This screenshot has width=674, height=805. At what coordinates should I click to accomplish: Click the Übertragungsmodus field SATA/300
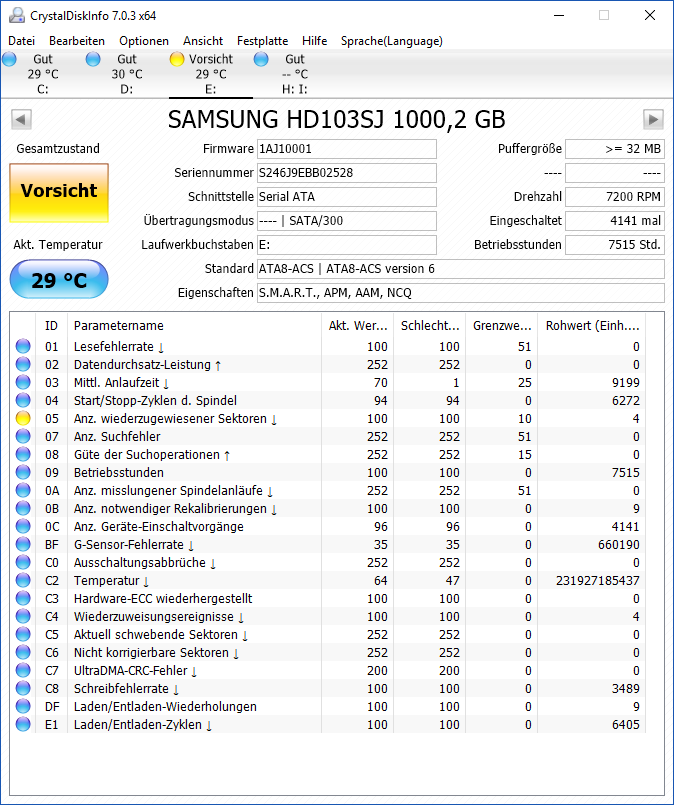tap(346, 221)
